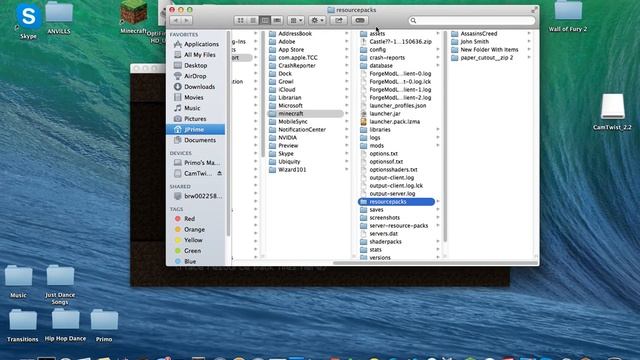Open the gear action menu
640x360 pixels.
(317, 20)
